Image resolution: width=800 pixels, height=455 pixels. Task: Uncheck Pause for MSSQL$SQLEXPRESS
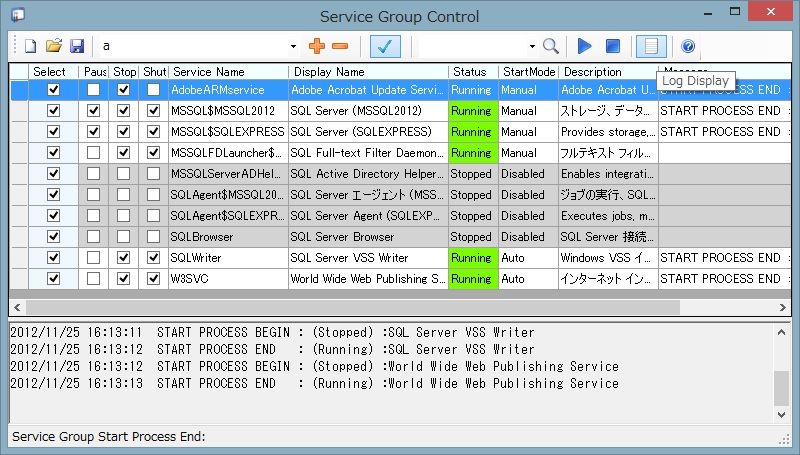(93, 132)
